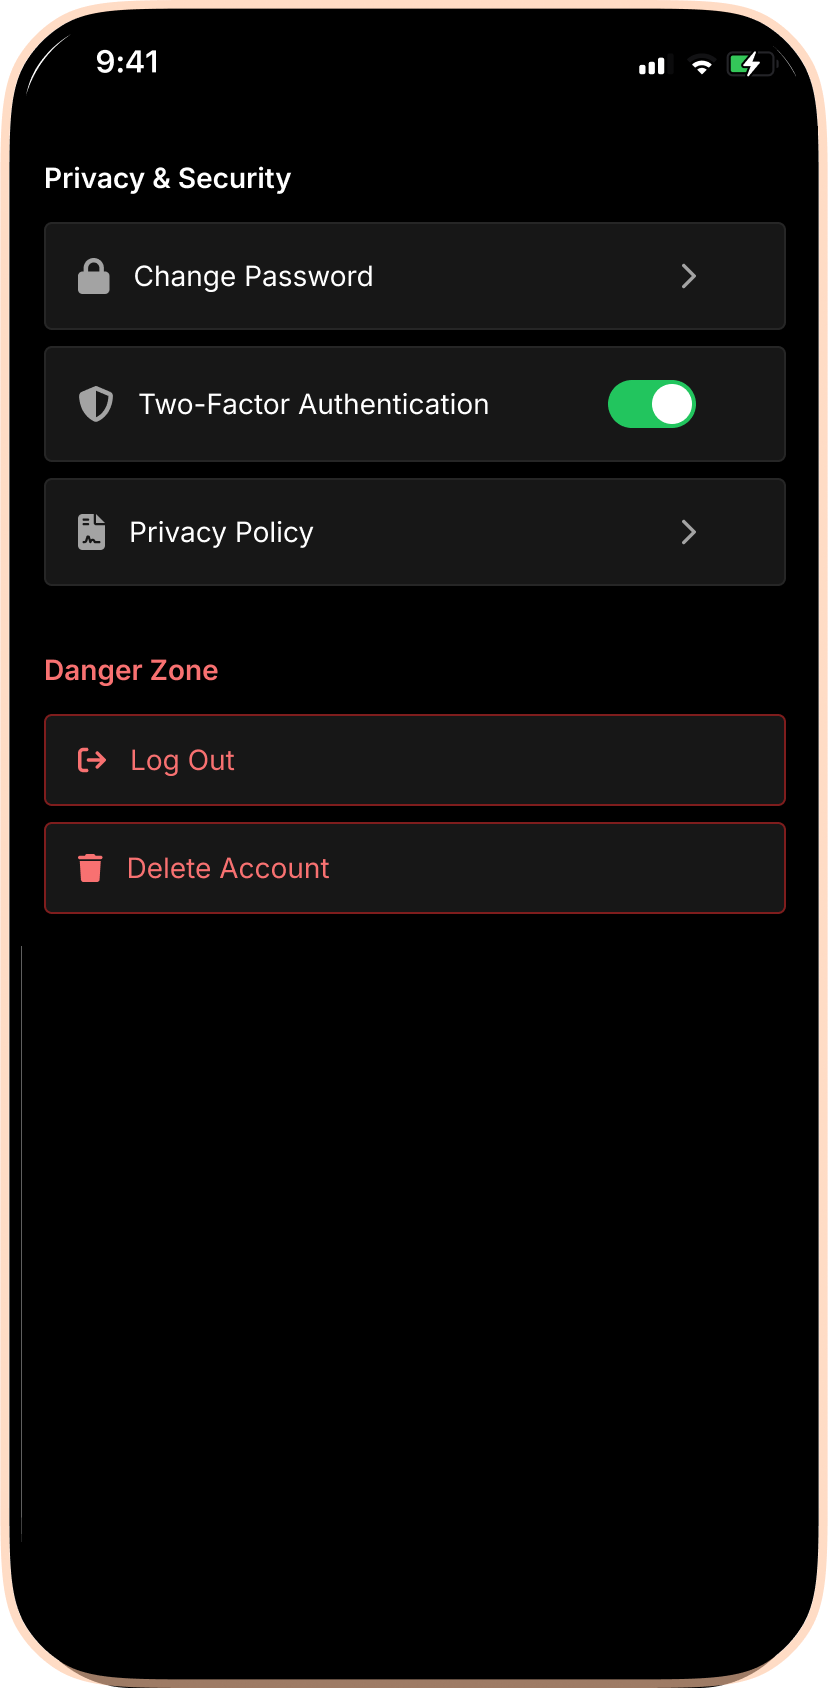Tap the cellular signal bars icon
828x1688 pixels.
652,66
